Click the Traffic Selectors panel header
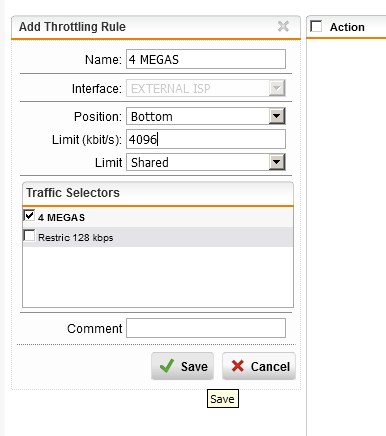The height and width of the screenshot is (436, 386). [158, 193]
